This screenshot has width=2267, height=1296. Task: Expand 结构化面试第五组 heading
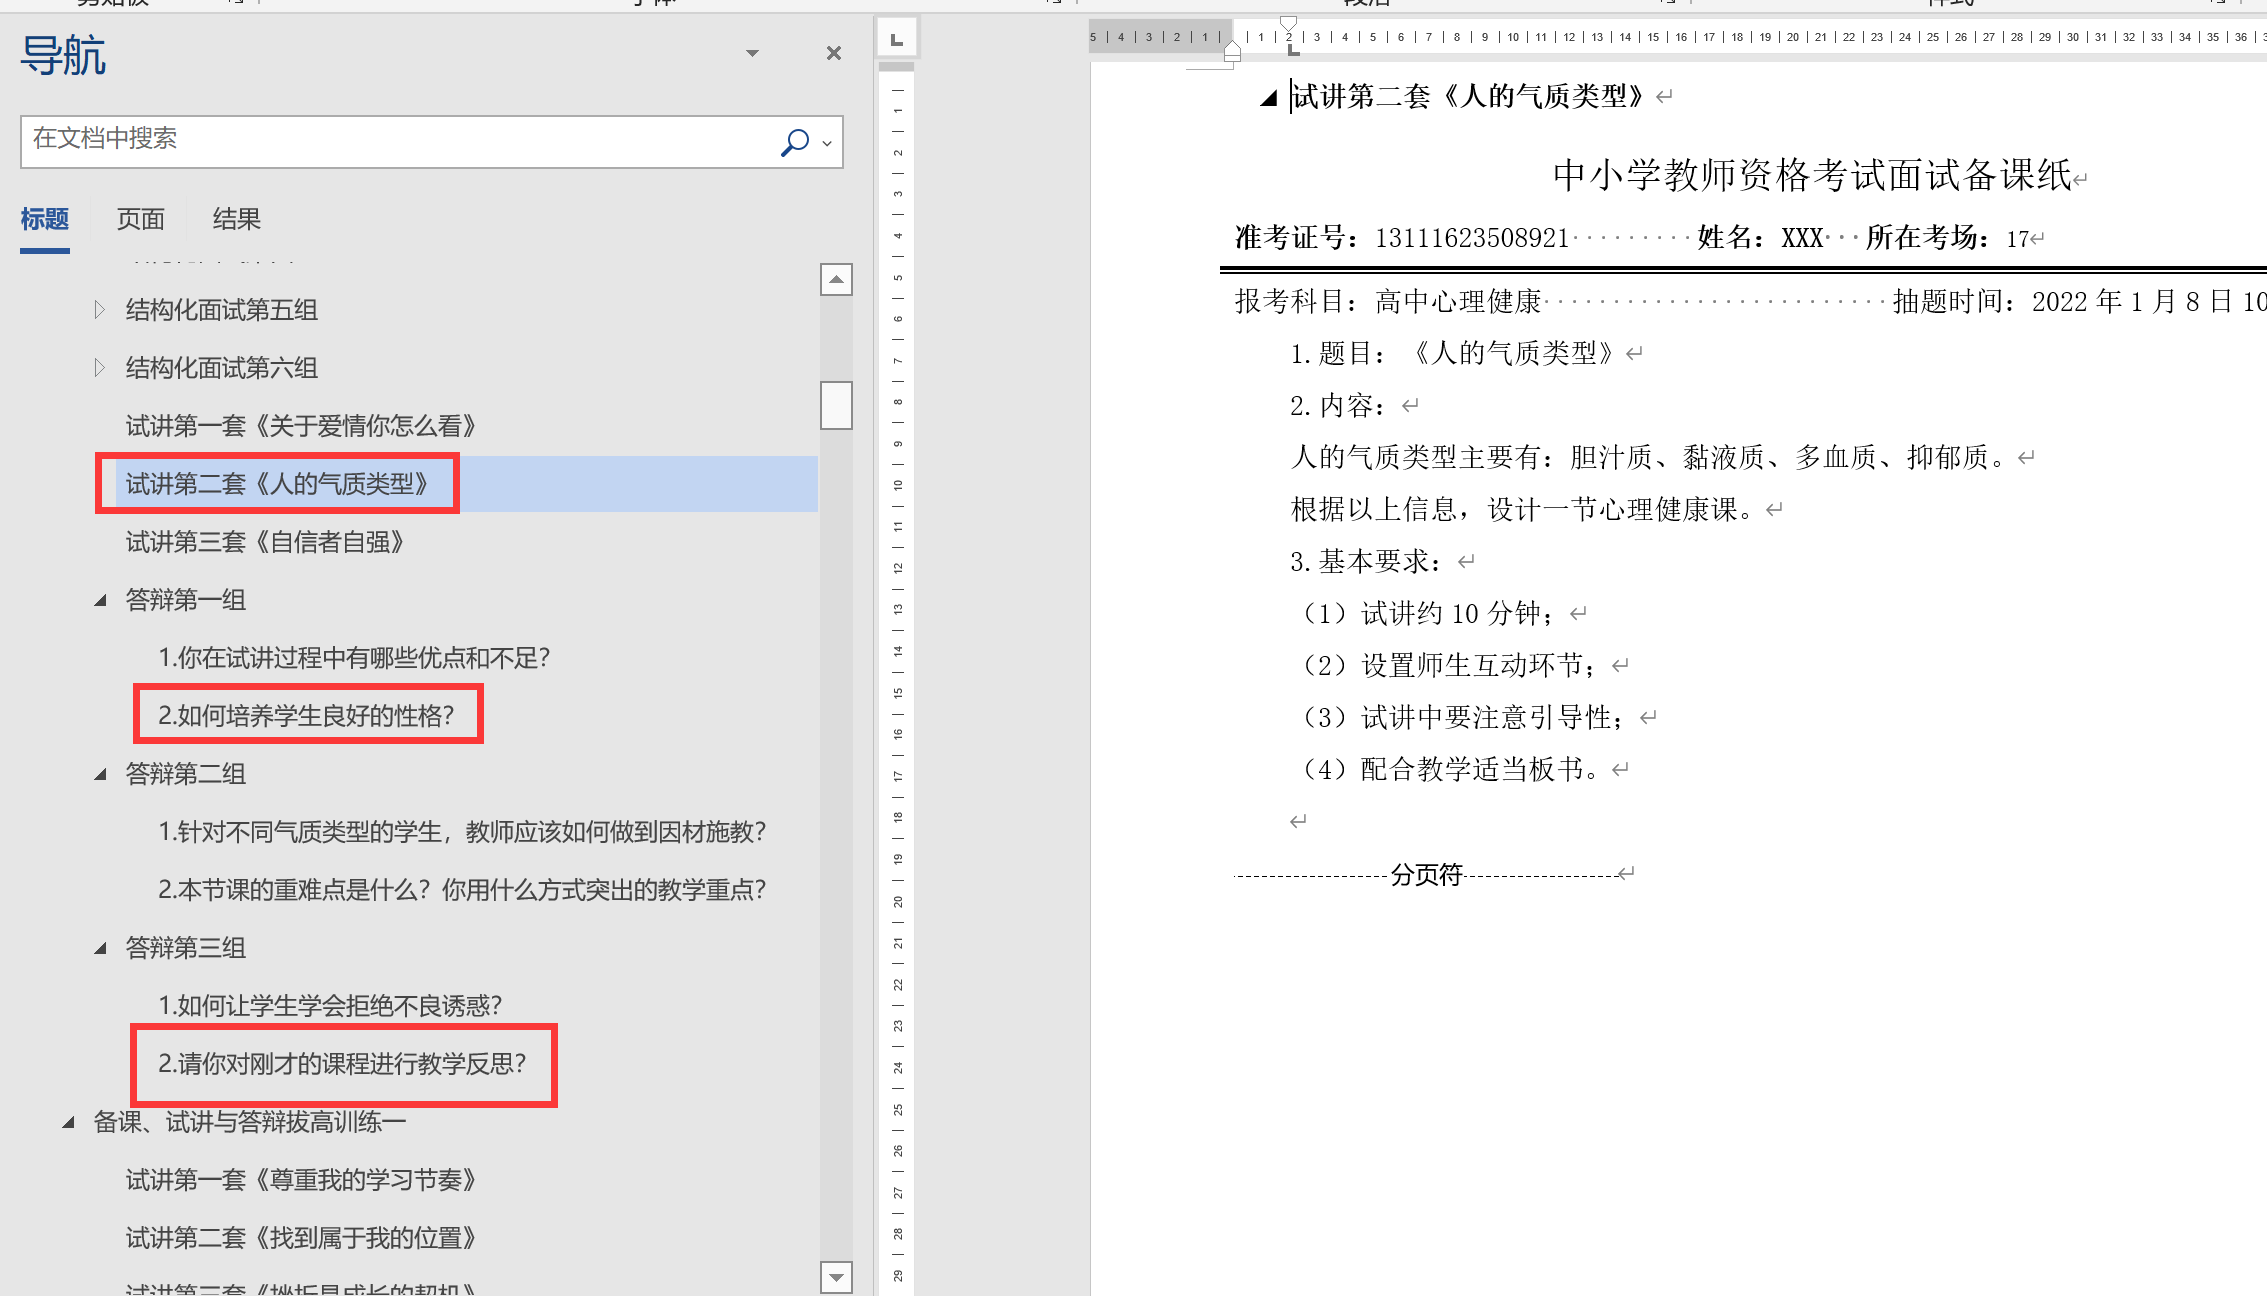coord(99,310)
